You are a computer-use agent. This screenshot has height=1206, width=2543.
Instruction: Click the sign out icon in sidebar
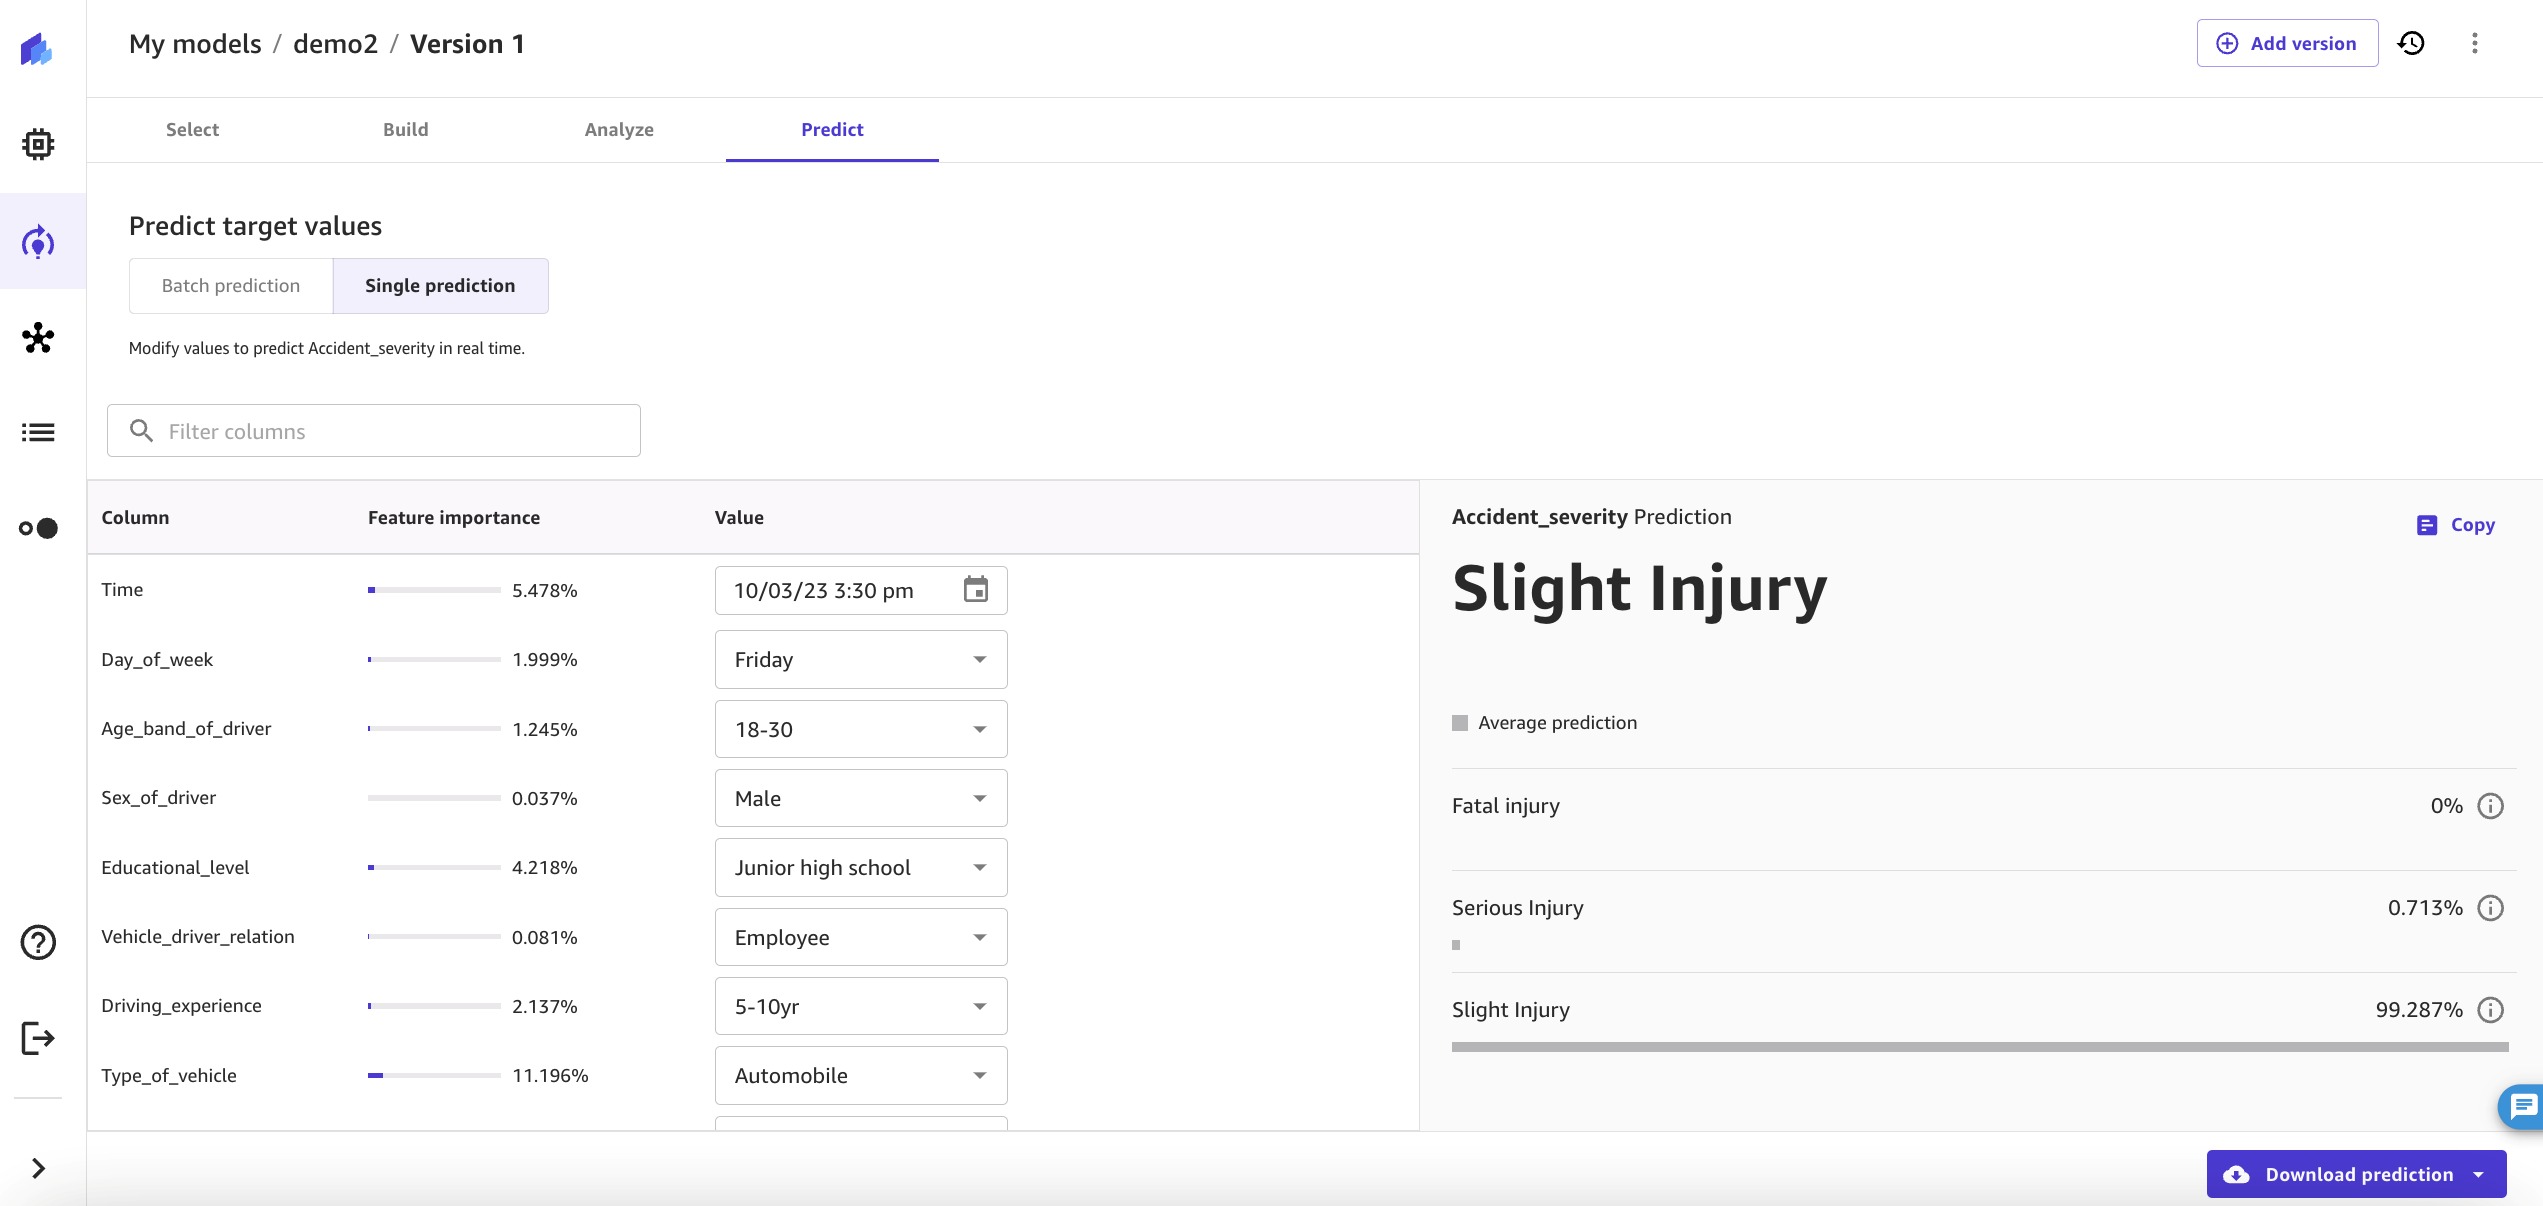point(38,1038)
